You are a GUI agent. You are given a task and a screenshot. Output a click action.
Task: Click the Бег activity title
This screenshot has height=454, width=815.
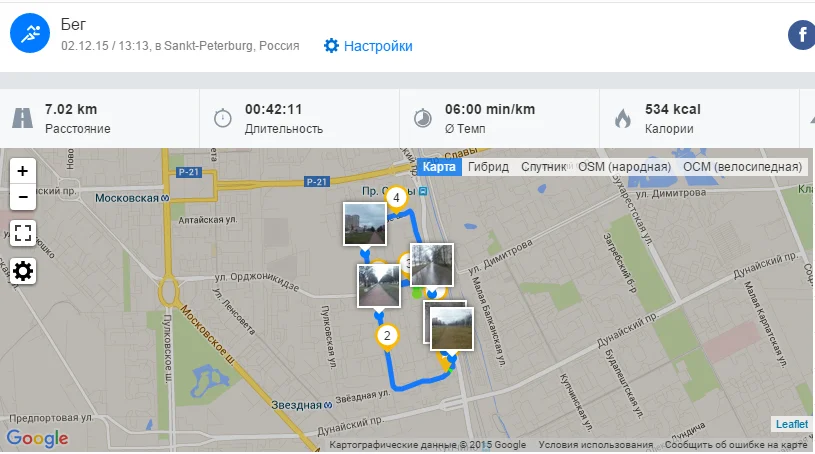(x=73, y=24)
